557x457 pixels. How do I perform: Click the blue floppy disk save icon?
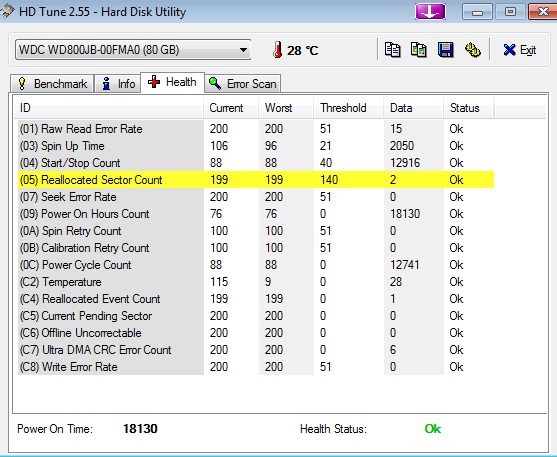coord(445,50)
